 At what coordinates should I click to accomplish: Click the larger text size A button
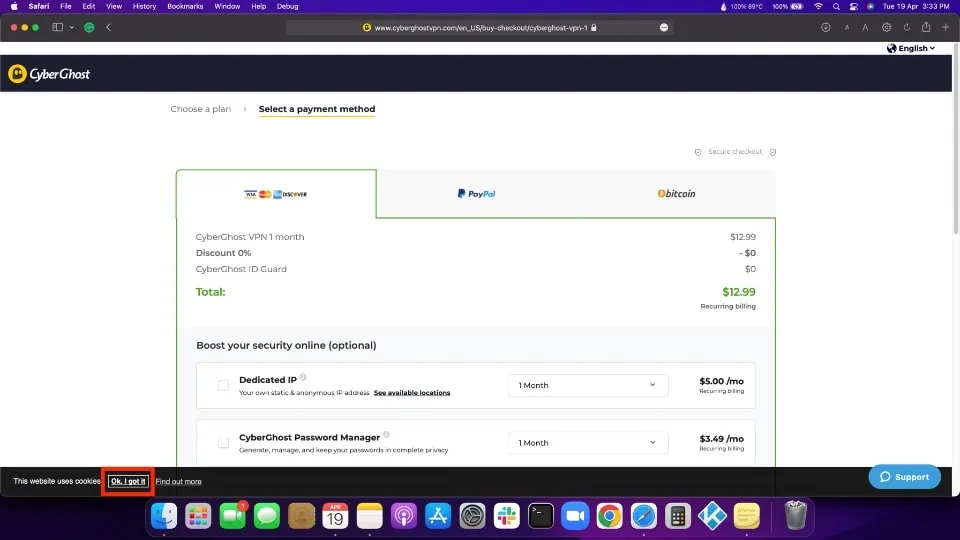865,28
